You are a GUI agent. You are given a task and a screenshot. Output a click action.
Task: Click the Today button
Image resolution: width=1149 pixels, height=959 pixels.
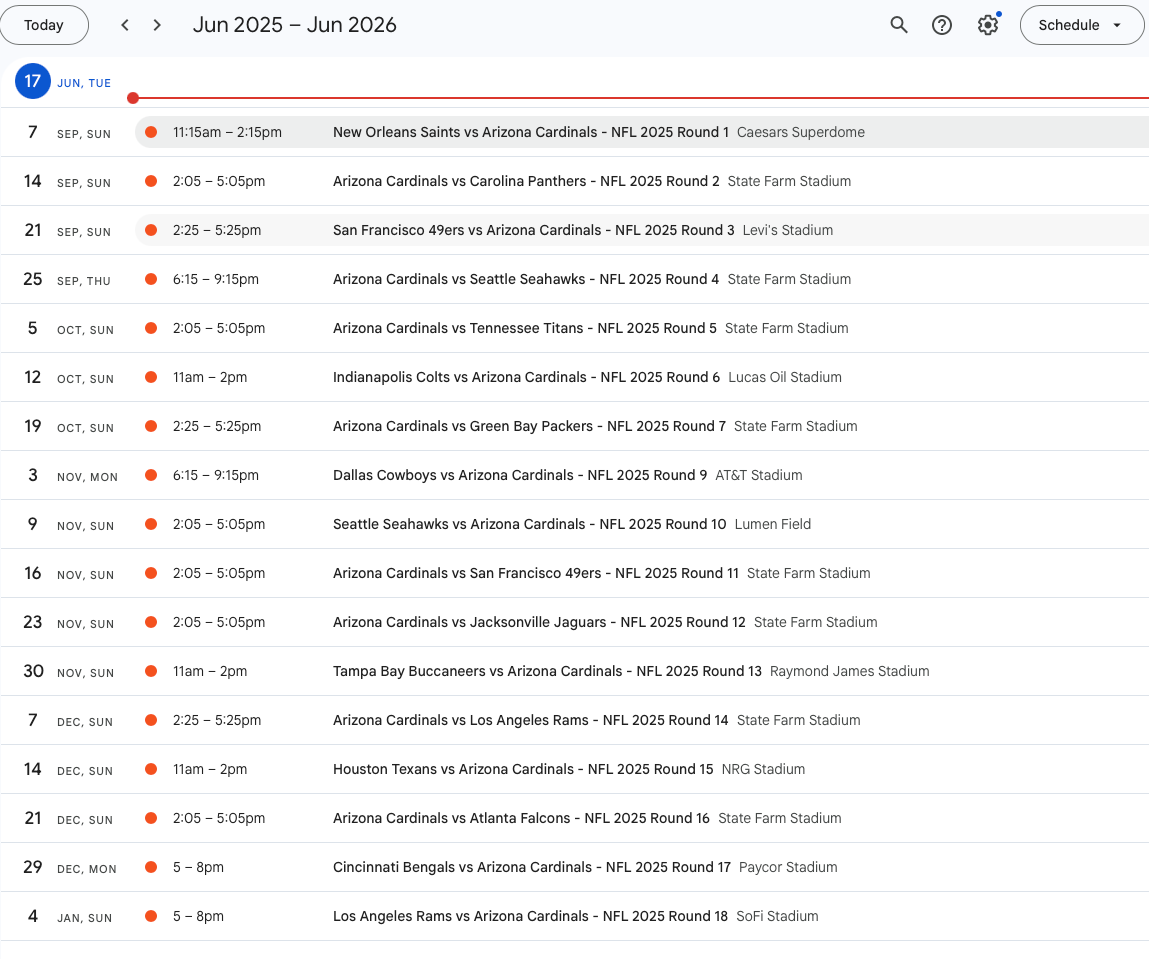(x=44, y=25)
